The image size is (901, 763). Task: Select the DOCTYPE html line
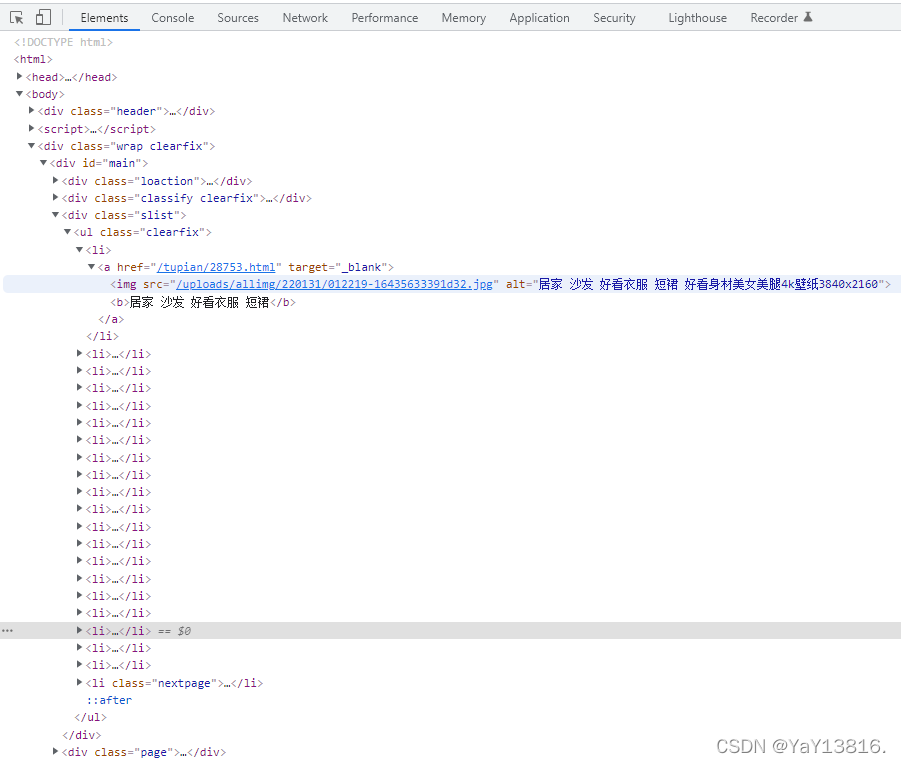point(63,42)
